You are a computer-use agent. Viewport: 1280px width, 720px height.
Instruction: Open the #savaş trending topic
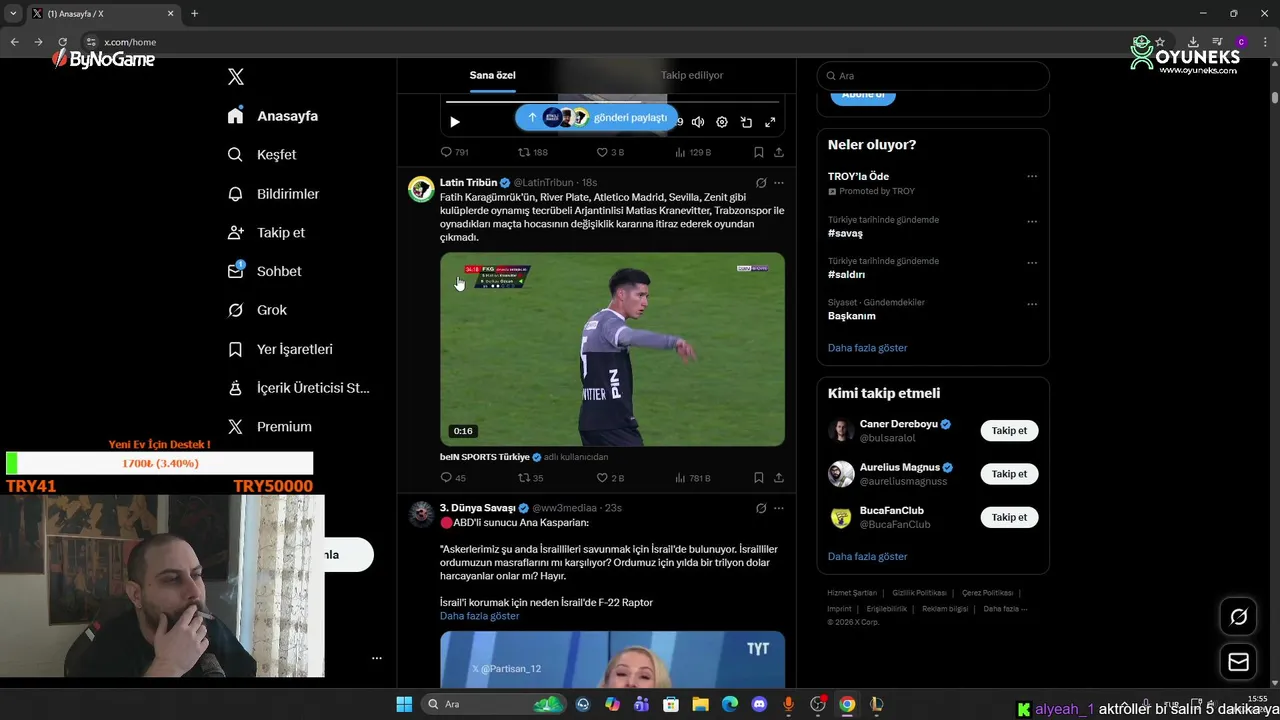[x=845, y=233]
